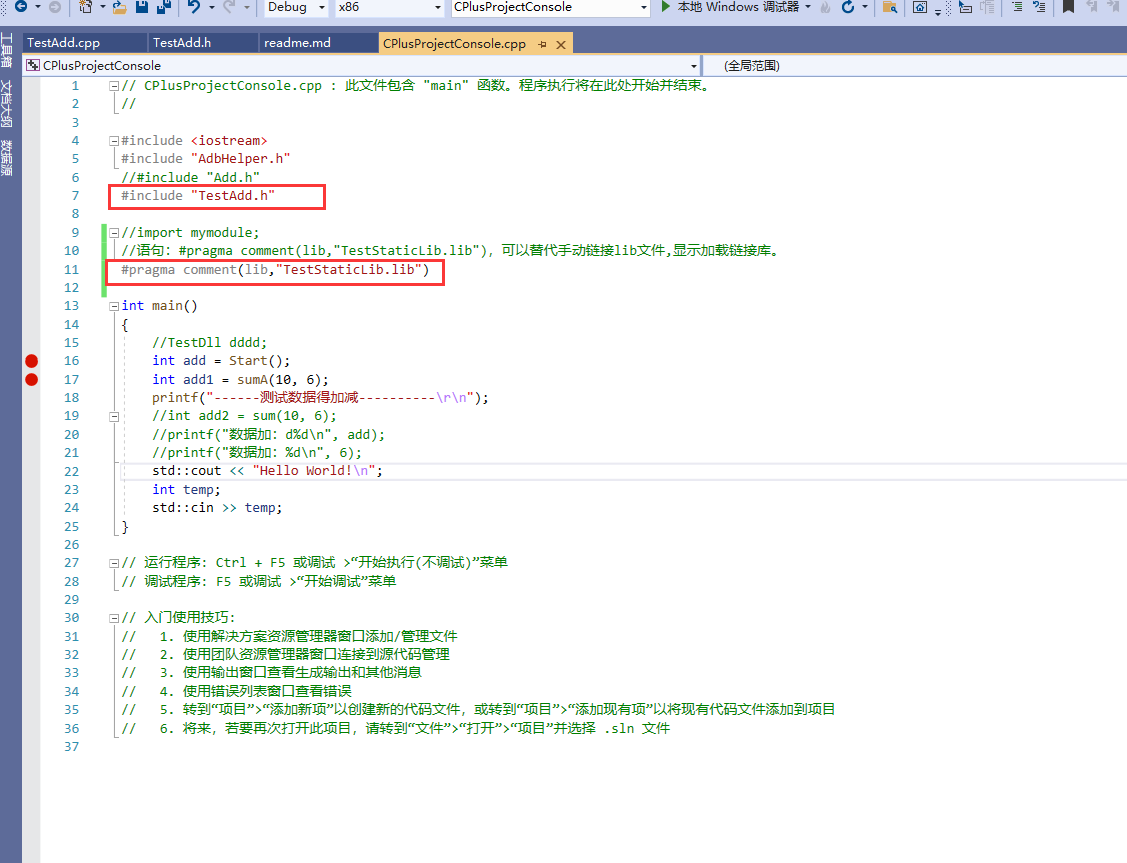Click the home window icon in toolbar
Screen dimensions: 1127x863
click(x=919, y=7)
